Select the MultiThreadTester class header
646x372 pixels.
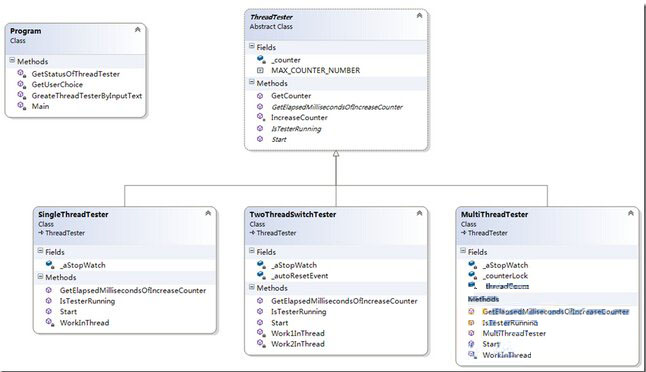(x=547, y=224)
